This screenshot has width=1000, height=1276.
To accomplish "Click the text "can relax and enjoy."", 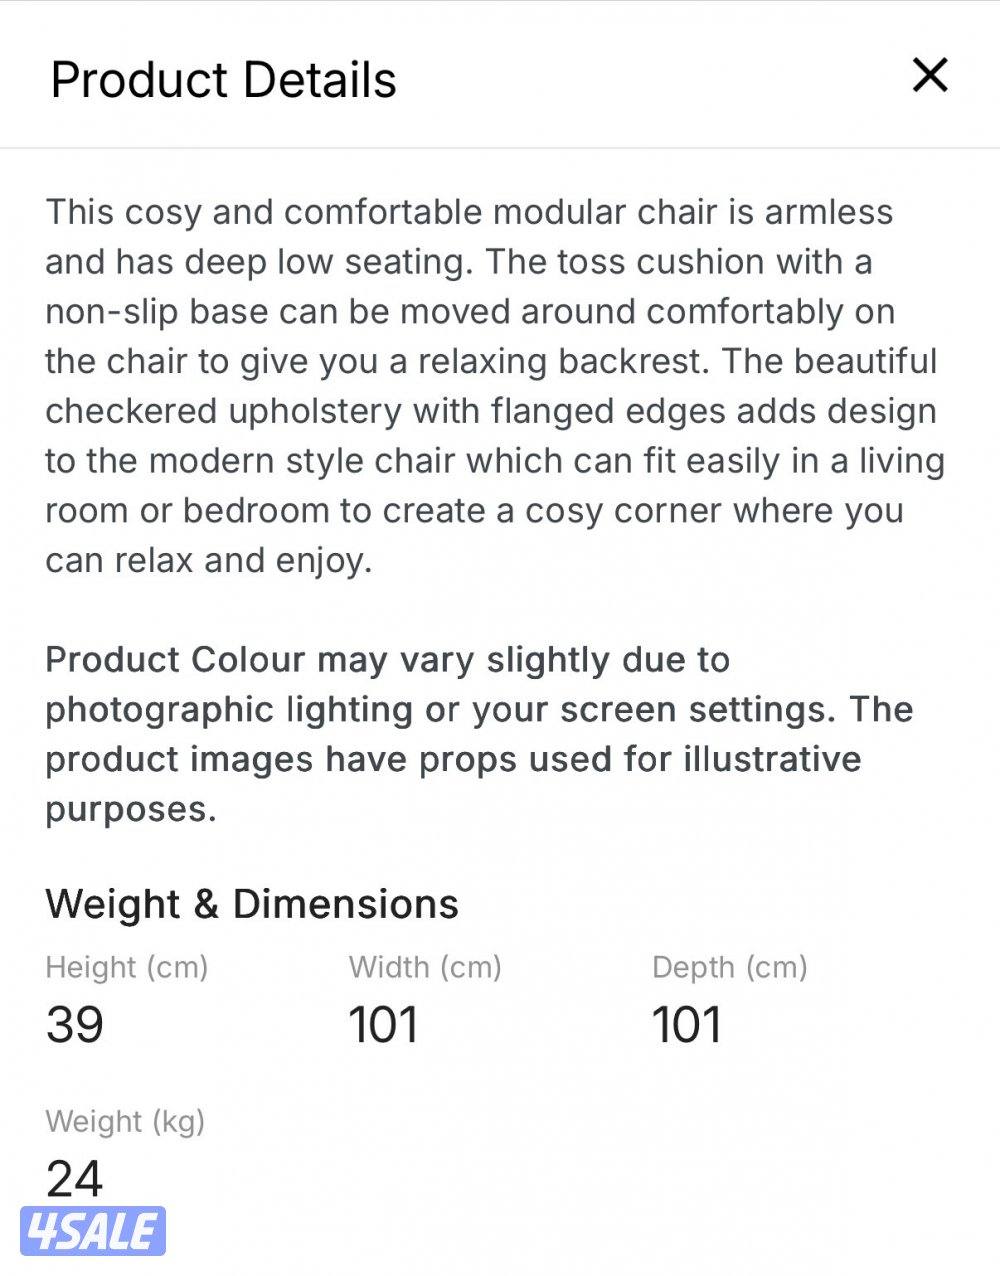I will coord(208,560).
